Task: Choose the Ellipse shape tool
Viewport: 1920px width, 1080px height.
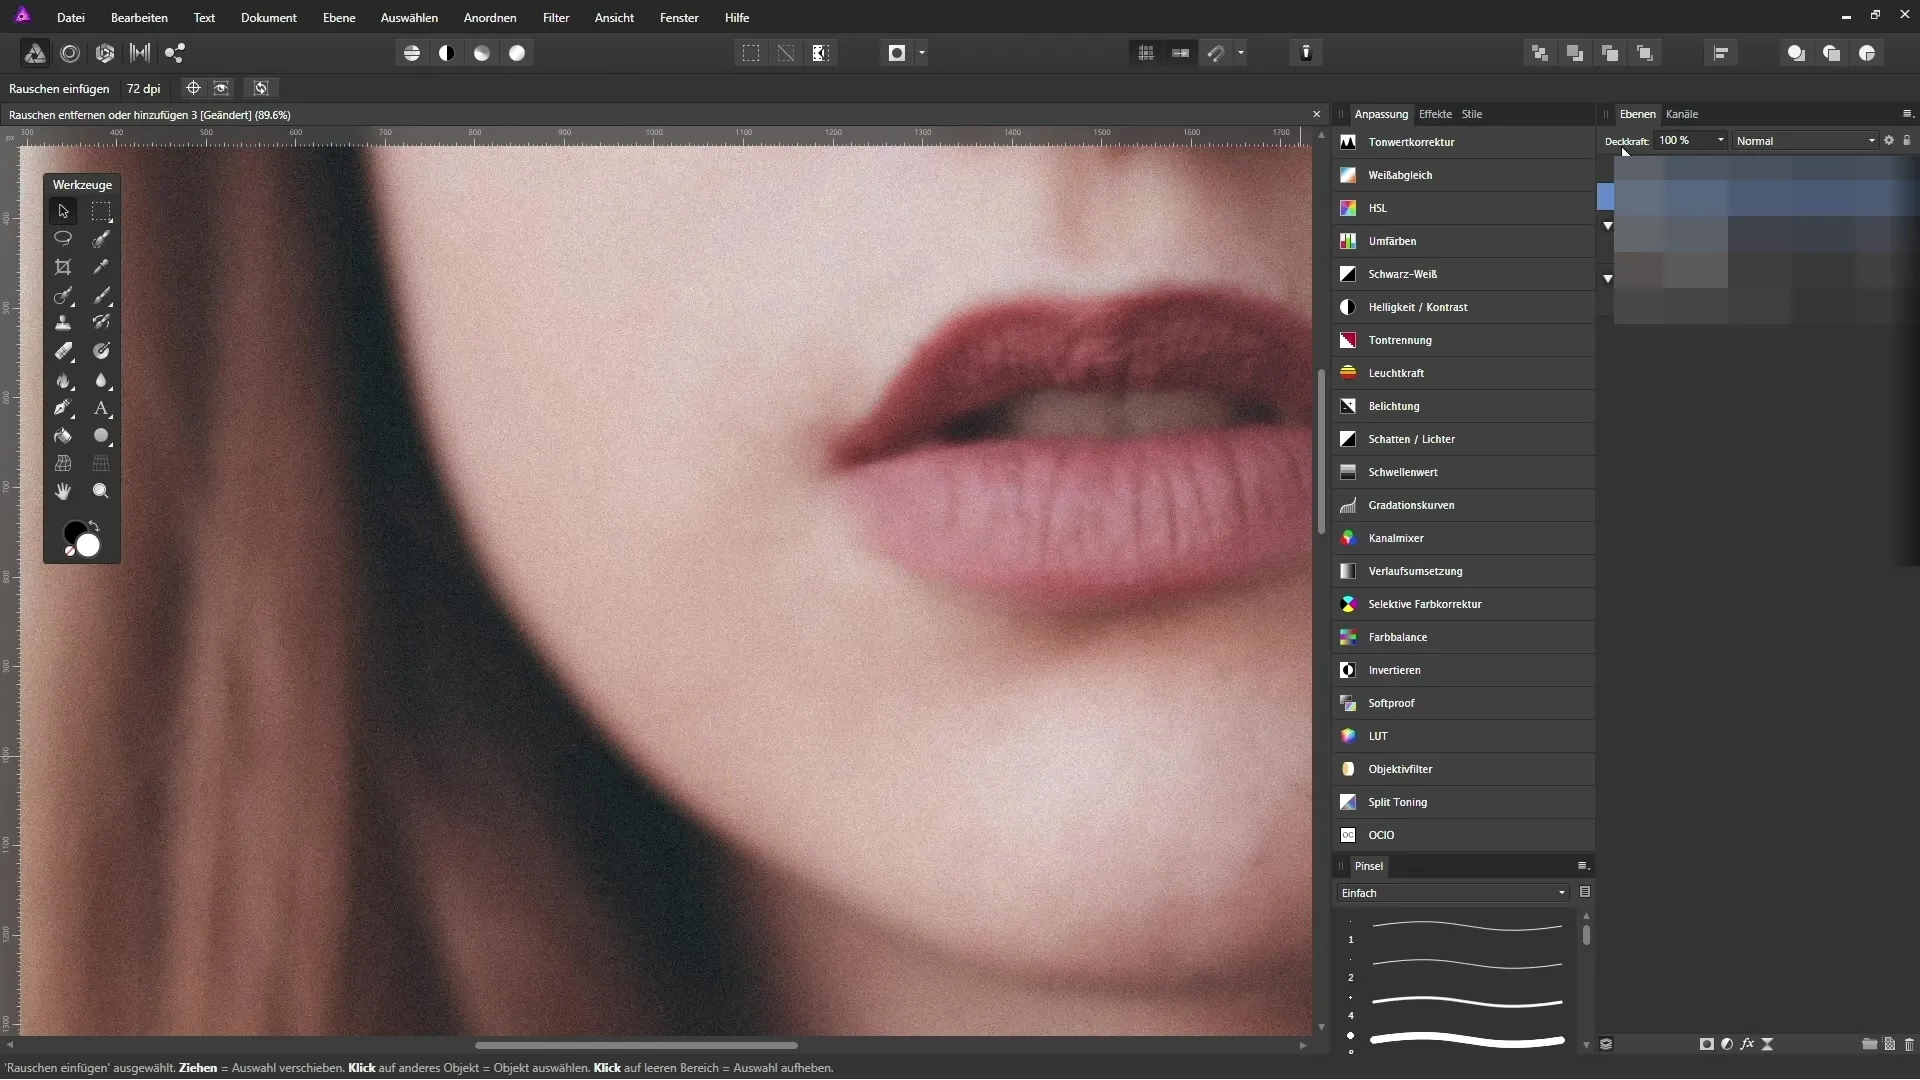Action: [101, 436]
